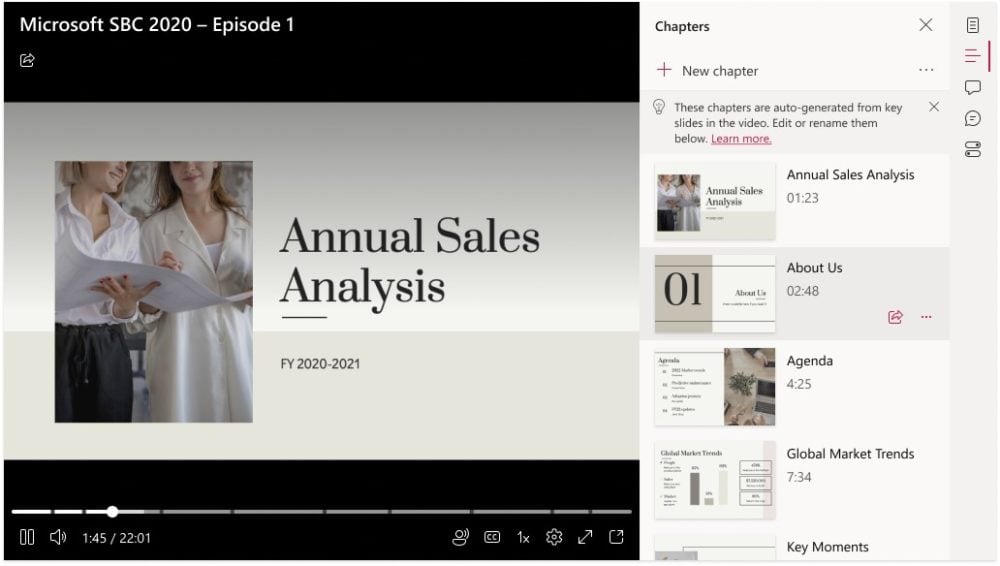The width and height of the screenshot is (1000, 566).
Task: Enter fullscreen mode with expand arrows
Action: (585, 537)
